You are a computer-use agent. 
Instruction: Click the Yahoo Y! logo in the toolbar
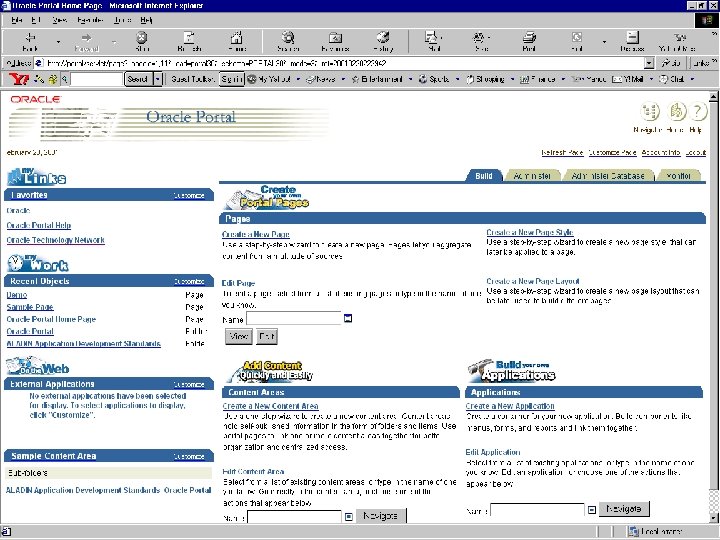point(19,79)
